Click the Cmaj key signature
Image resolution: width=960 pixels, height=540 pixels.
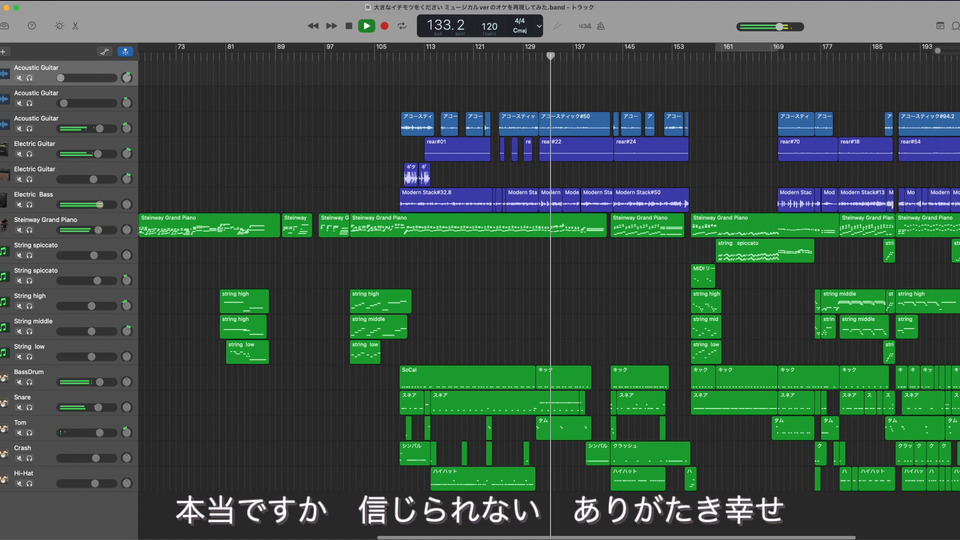click(520, 30)
